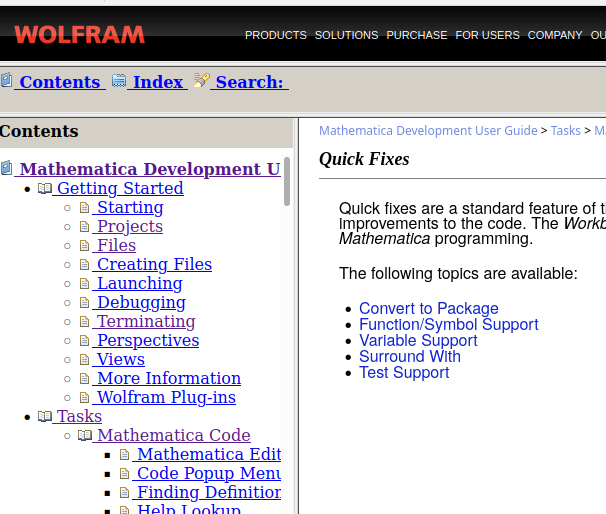Click the Contents book icon in toolbar
The width and height of the screenshot is (606, 514).
(7, 80)
